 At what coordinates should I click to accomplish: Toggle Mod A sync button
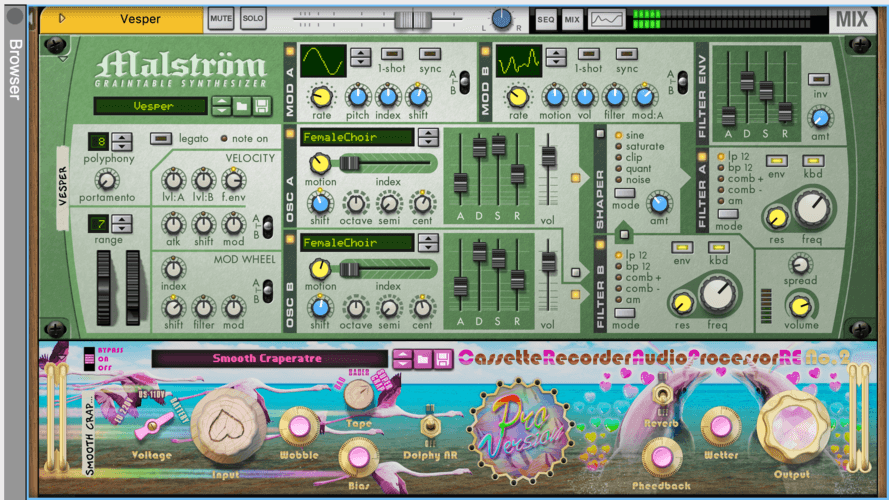tap(430, 54)
